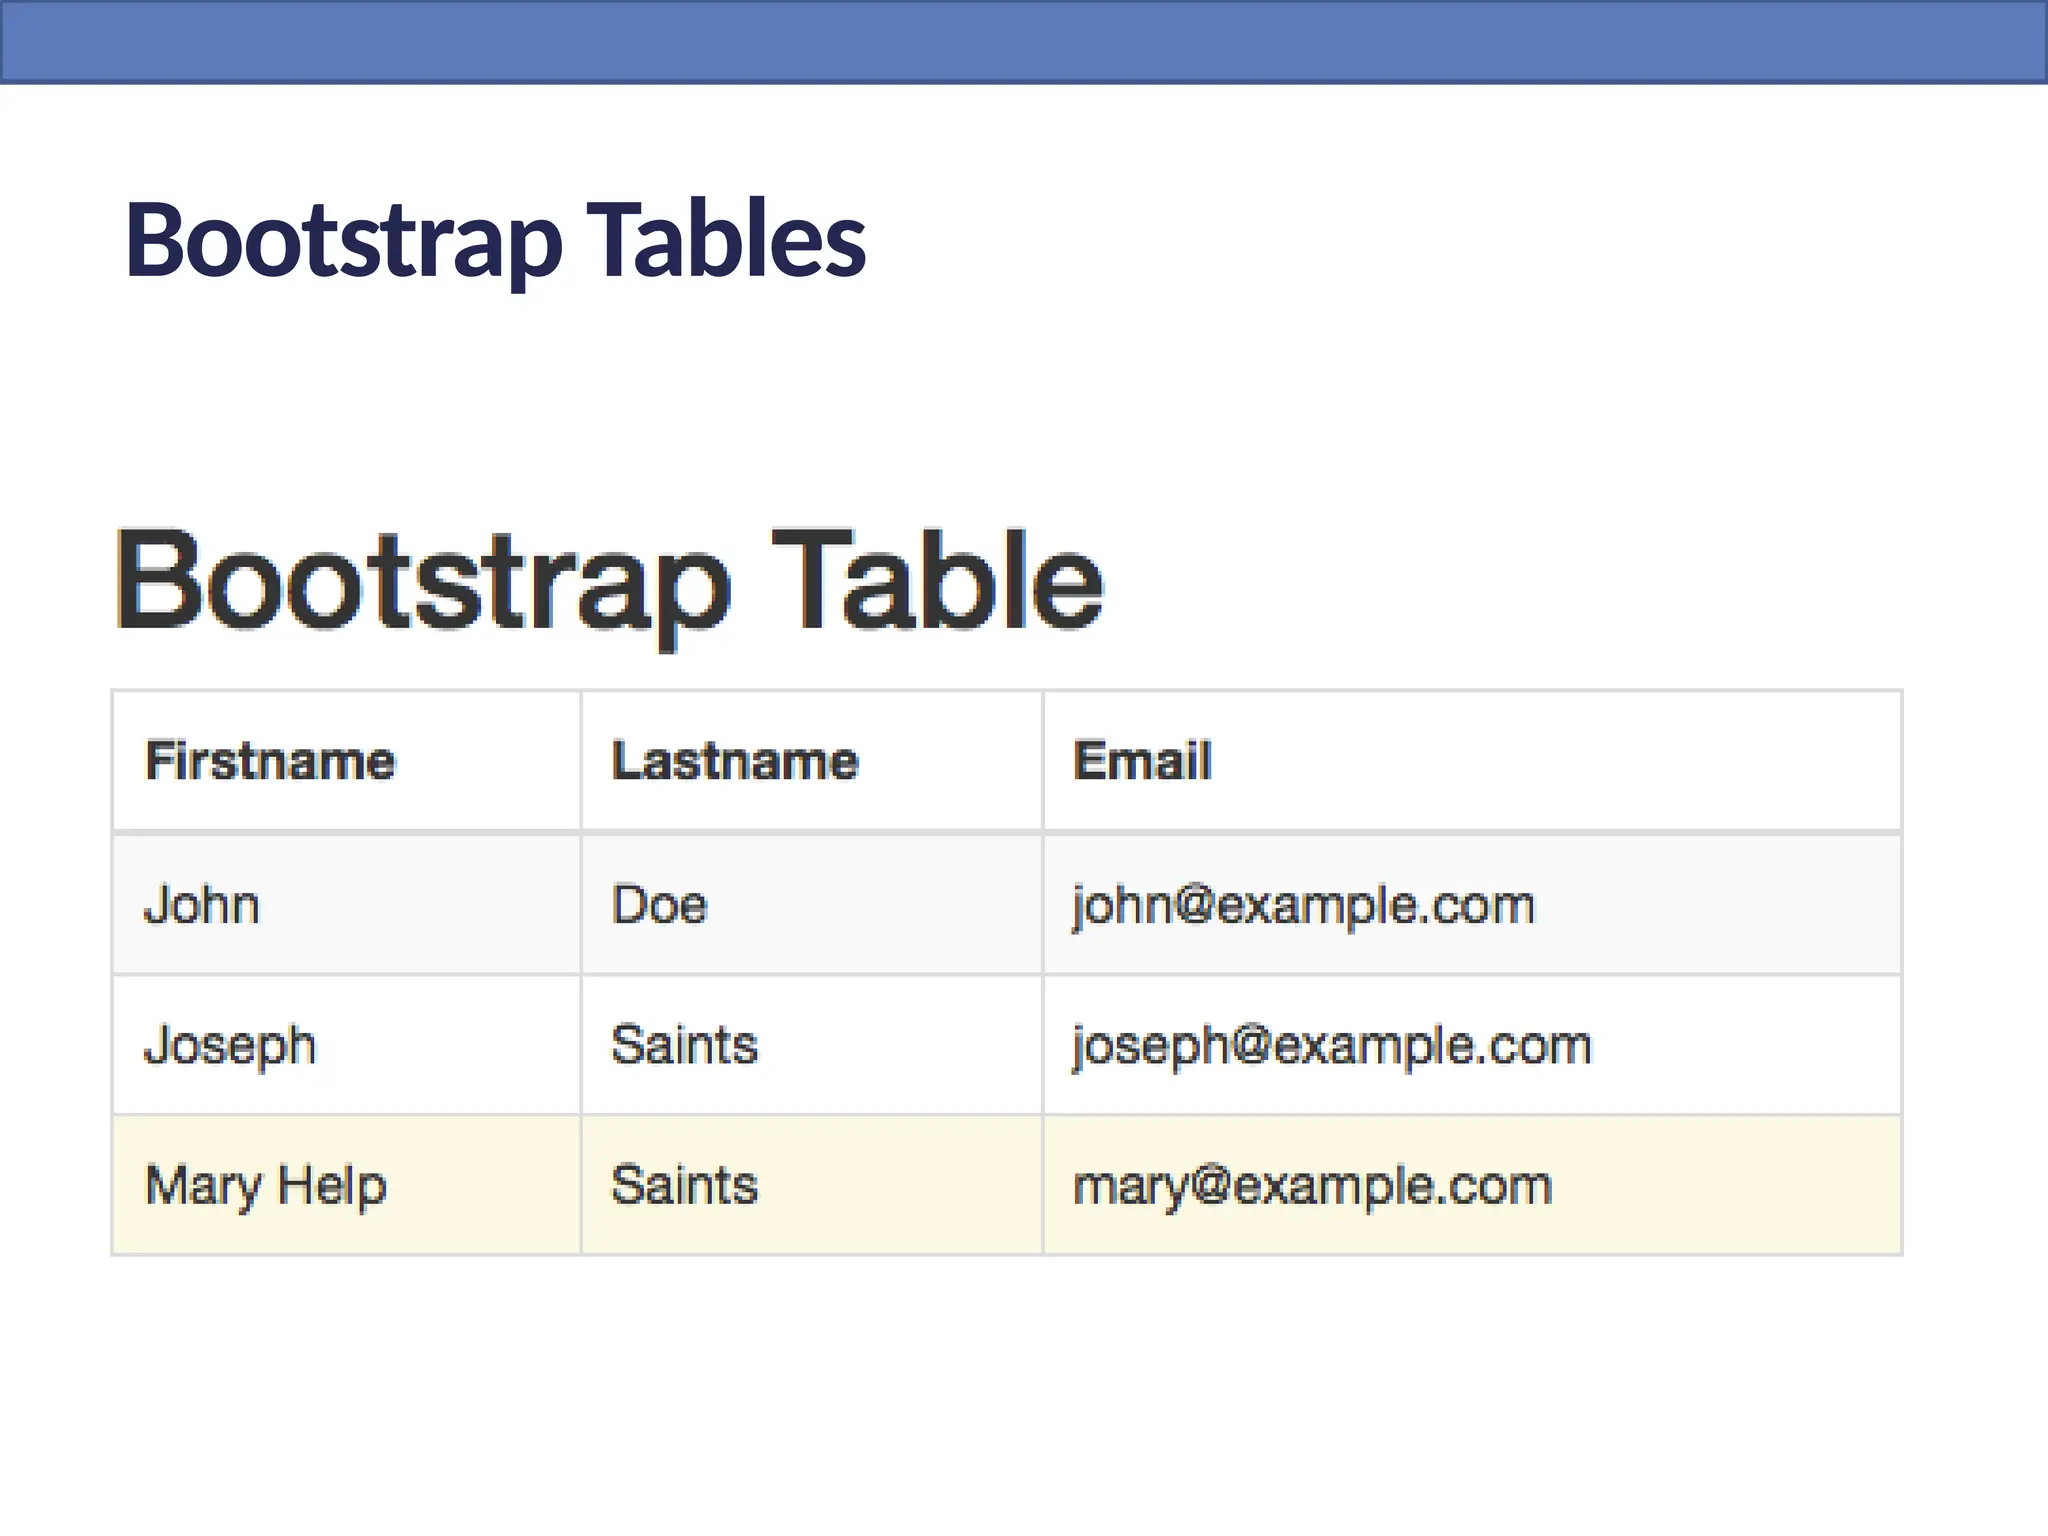Screen dimensions: 2048x1536
Task: Click the blue header bar at the top
Action: coord(1024,41)
